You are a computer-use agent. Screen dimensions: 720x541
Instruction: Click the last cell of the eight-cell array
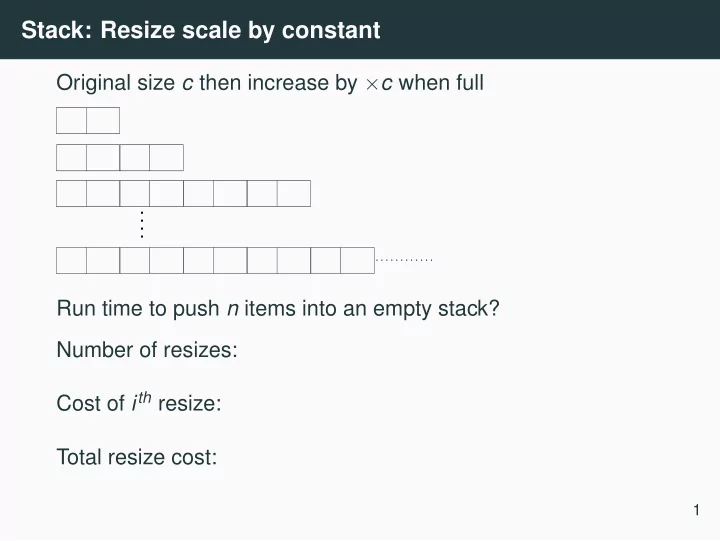[x=294, y=193]
